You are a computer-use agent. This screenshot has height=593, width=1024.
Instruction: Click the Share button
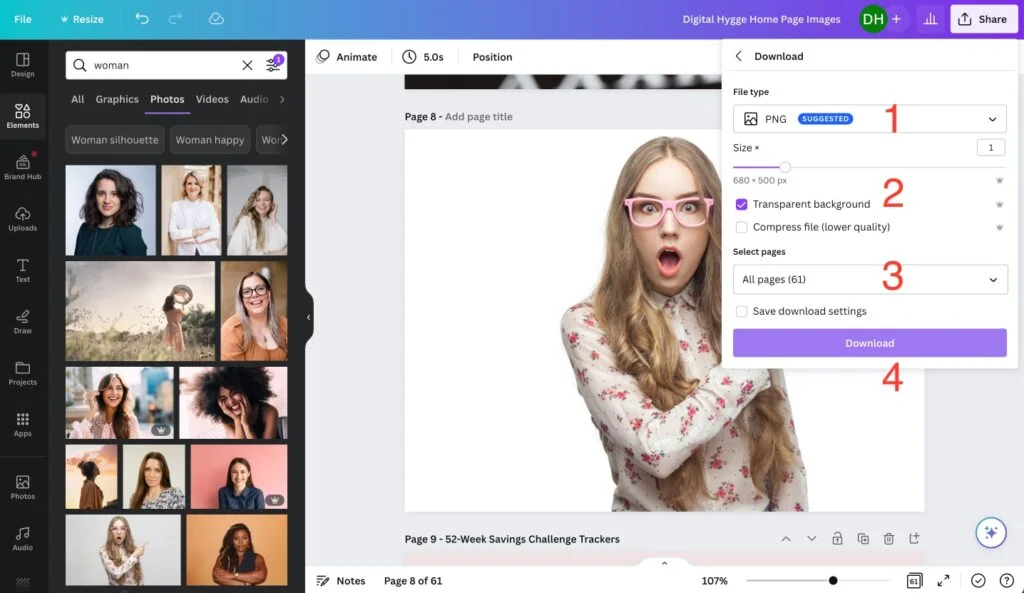click(x=983, y=19)
